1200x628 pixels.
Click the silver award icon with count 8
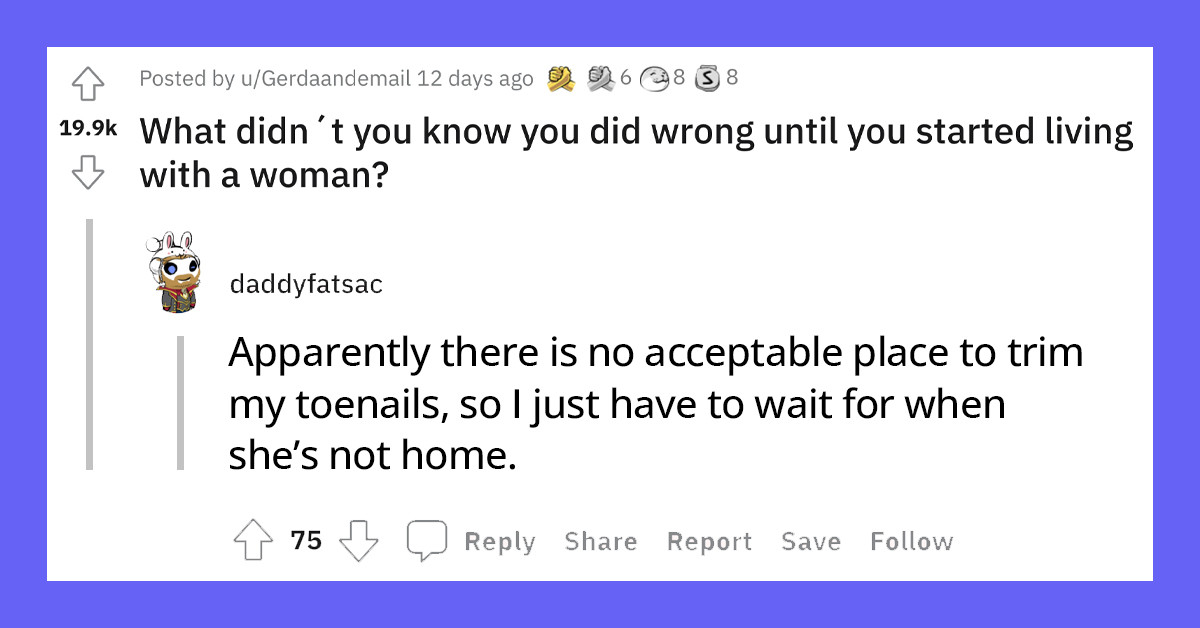(707, 77)
